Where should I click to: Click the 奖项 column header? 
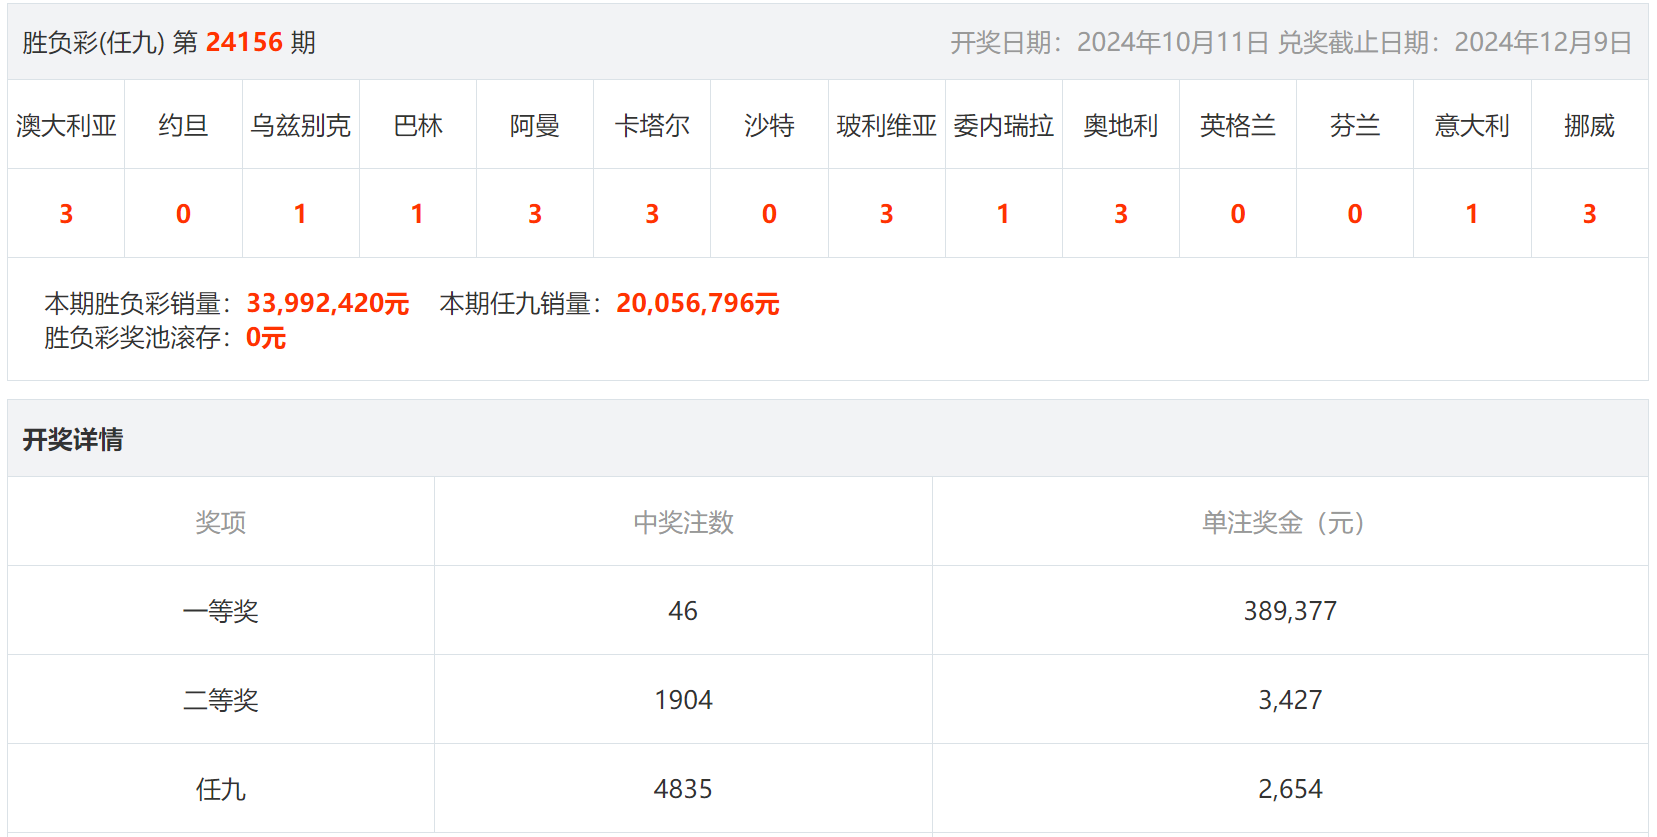221,522
